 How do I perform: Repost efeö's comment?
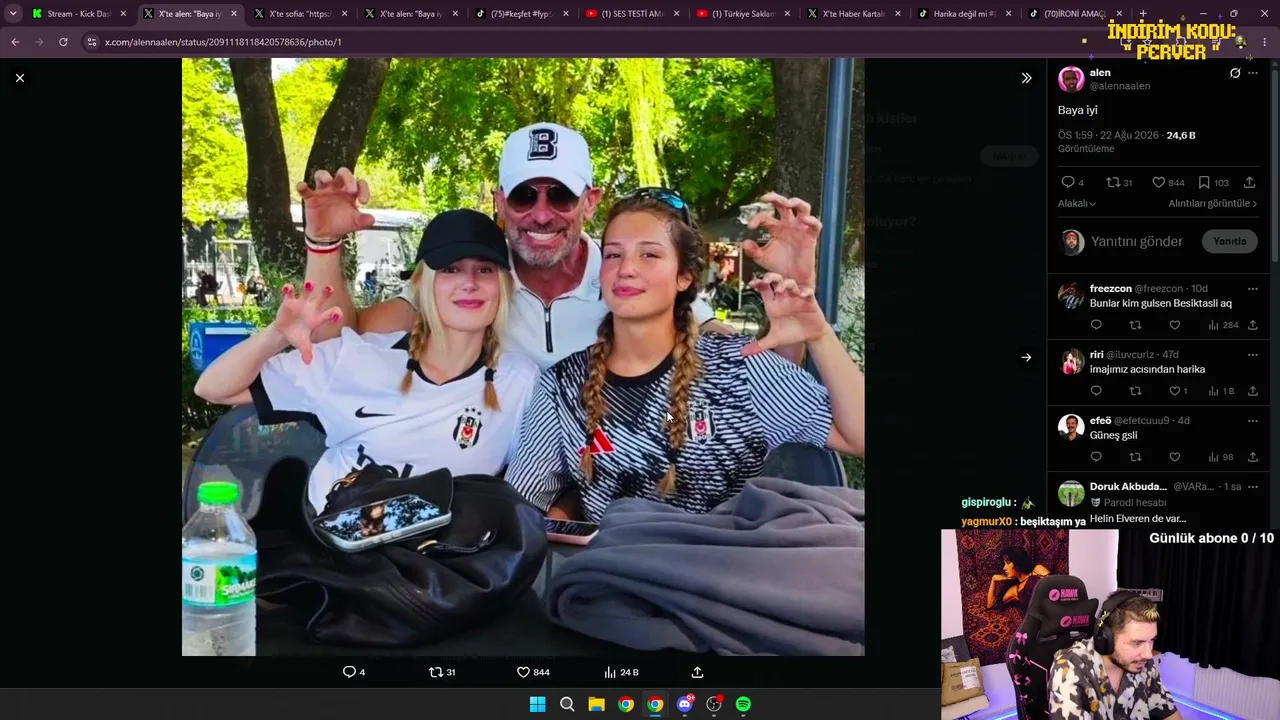tap(1135, 457)
